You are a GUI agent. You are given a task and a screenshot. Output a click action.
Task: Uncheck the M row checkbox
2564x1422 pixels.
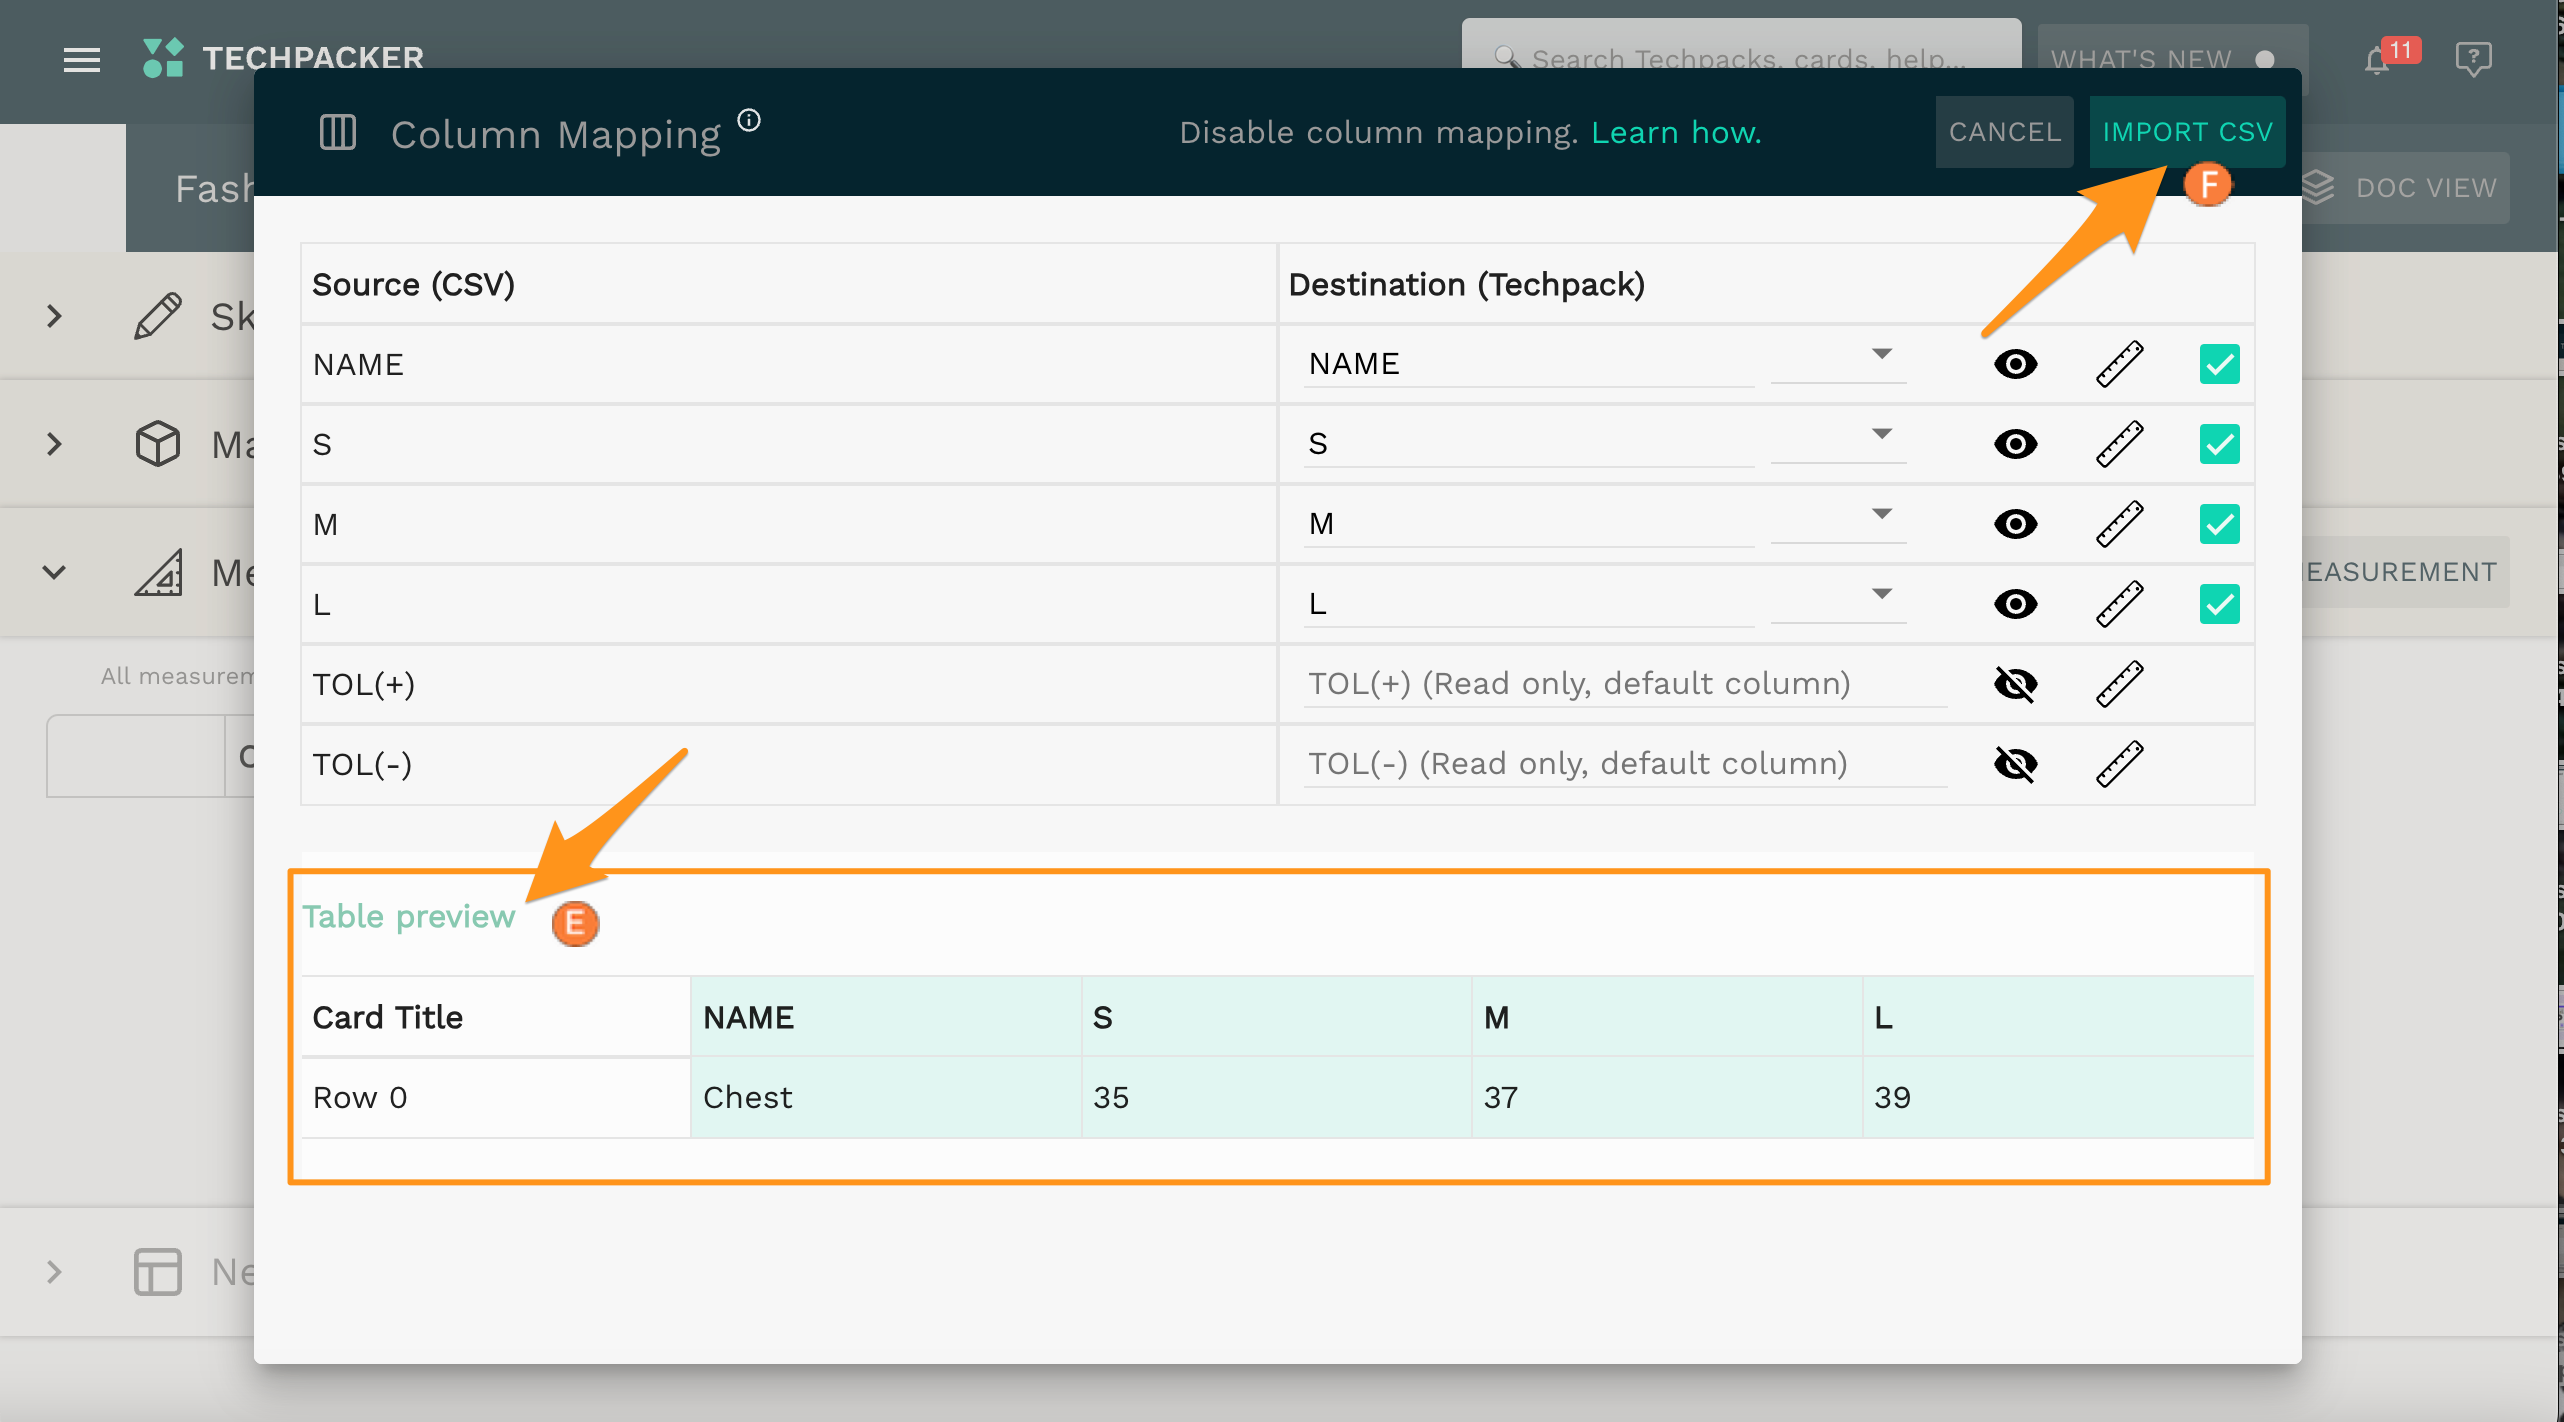point(2219,524)
